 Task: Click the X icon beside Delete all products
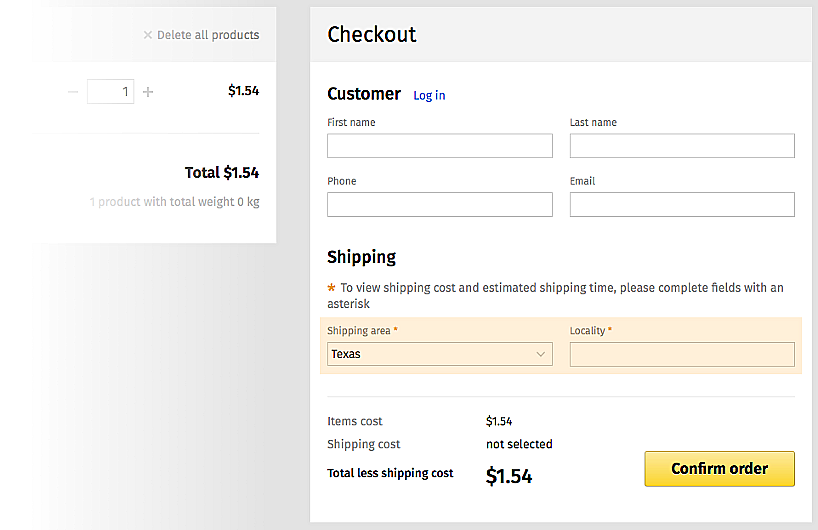point(148,35)
